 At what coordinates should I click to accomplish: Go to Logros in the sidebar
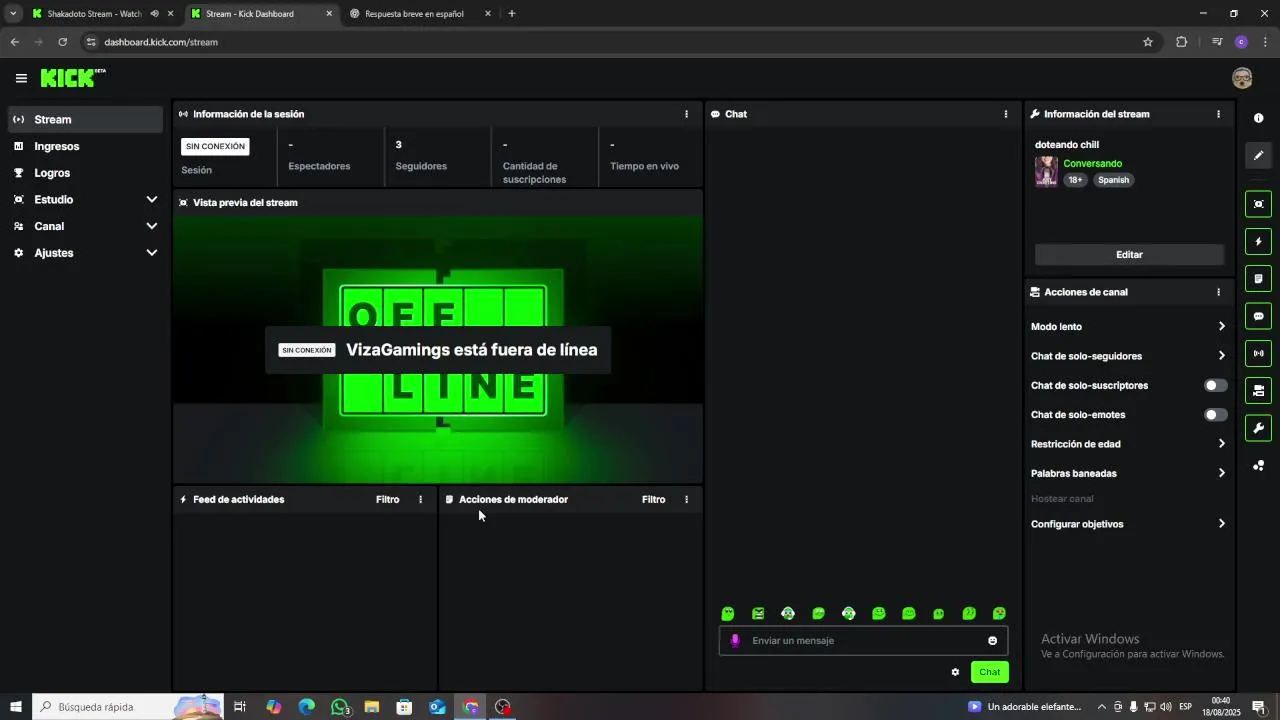[85, 173]
